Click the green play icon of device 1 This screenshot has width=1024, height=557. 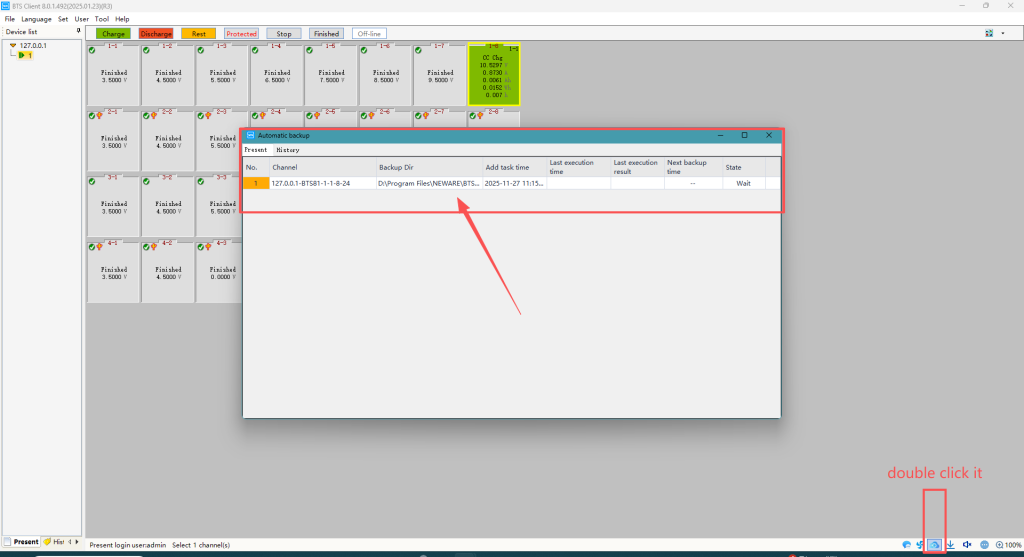(x=22, y=56)
